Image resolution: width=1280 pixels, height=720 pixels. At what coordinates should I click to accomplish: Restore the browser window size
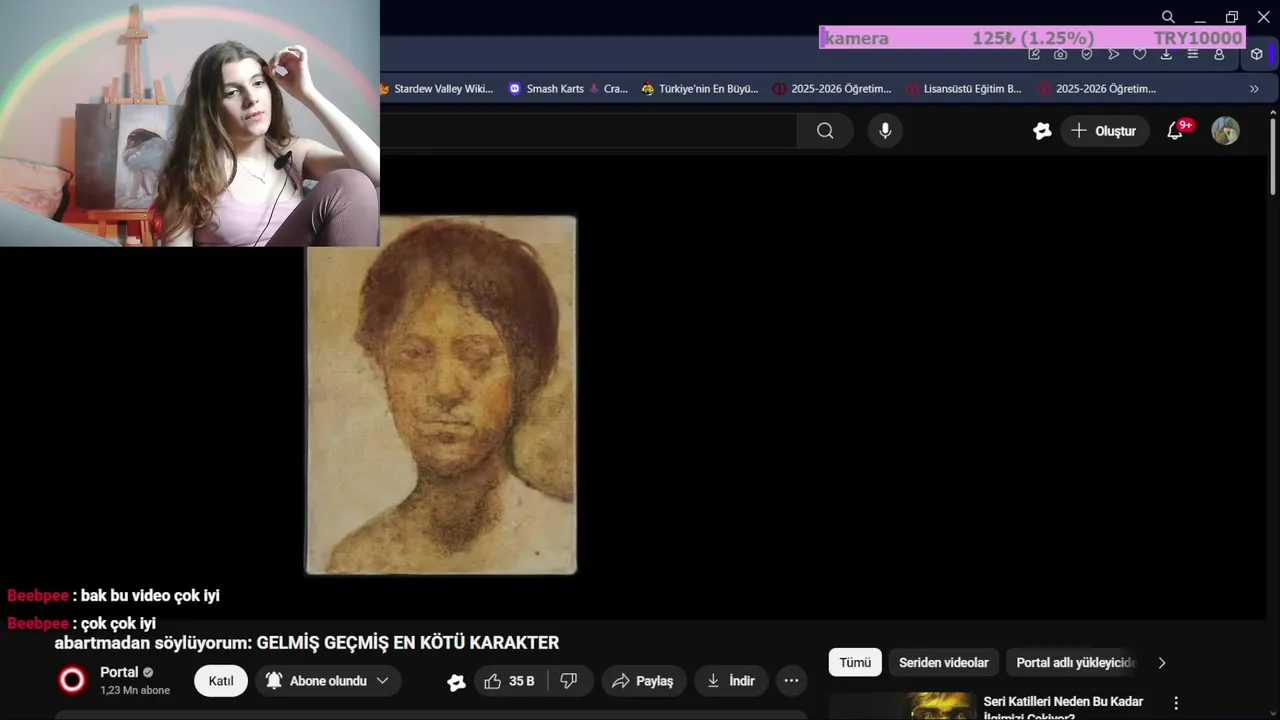(1232, 17)
